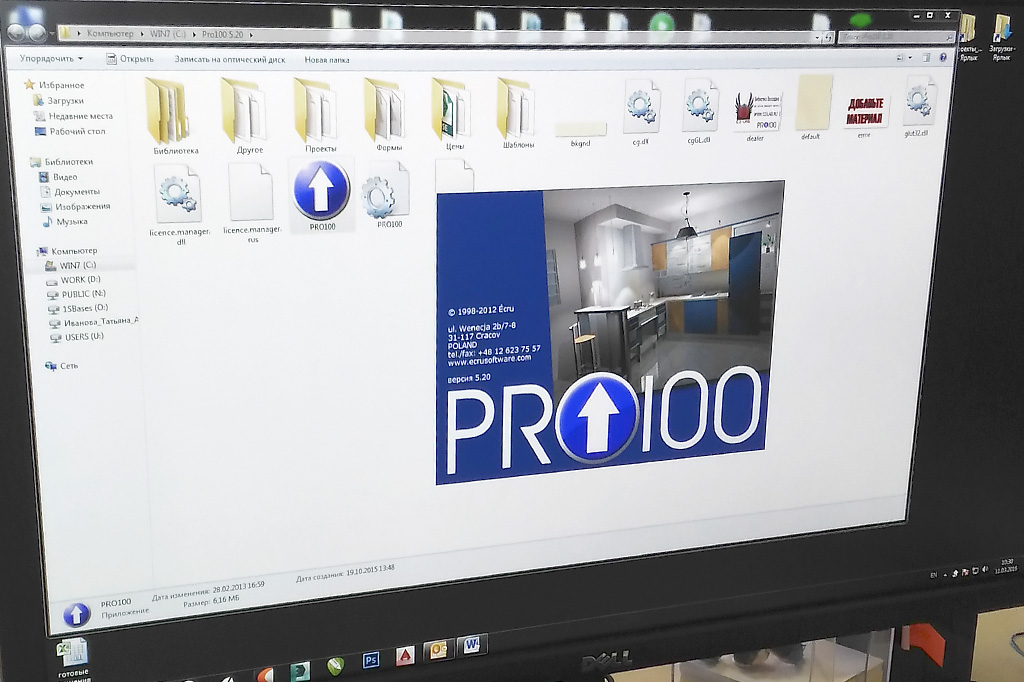Select the bkgnd image file
The width and height of the screenshot is (1024, 682).
tap(580, 134)
